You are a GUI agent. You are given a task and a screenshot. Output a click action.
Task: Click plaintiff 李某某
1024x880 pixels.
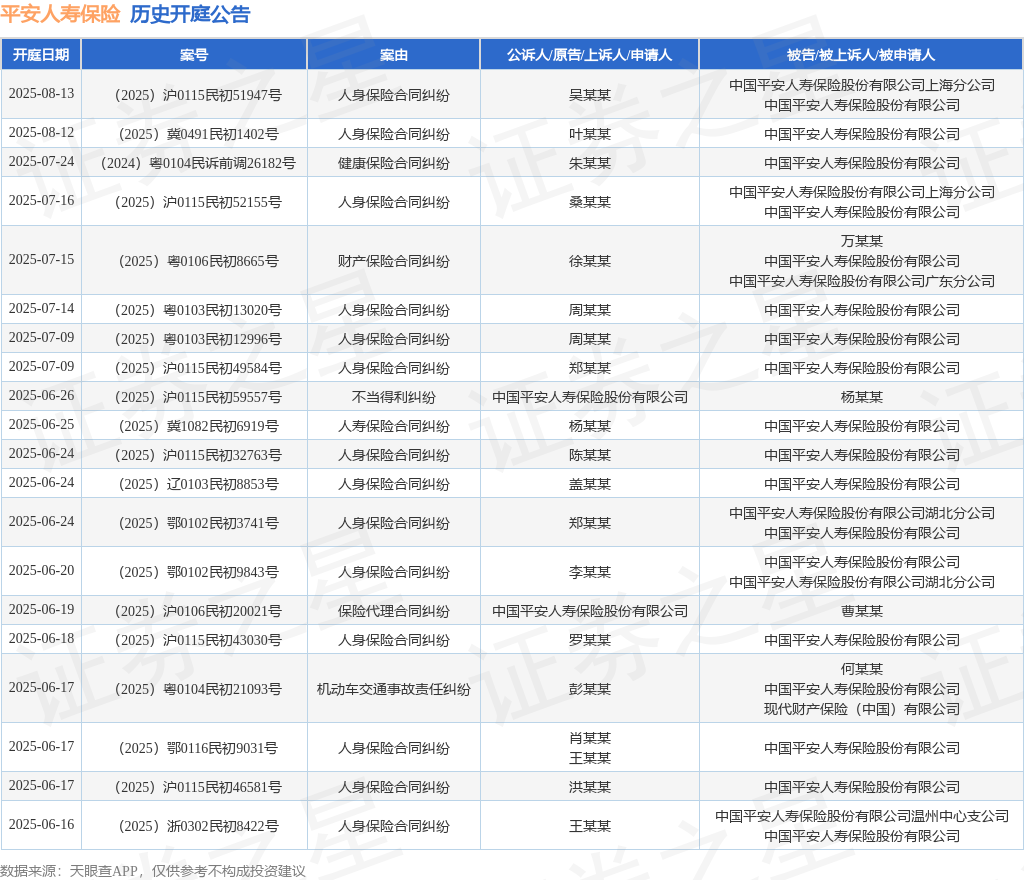tap(590, 573)
